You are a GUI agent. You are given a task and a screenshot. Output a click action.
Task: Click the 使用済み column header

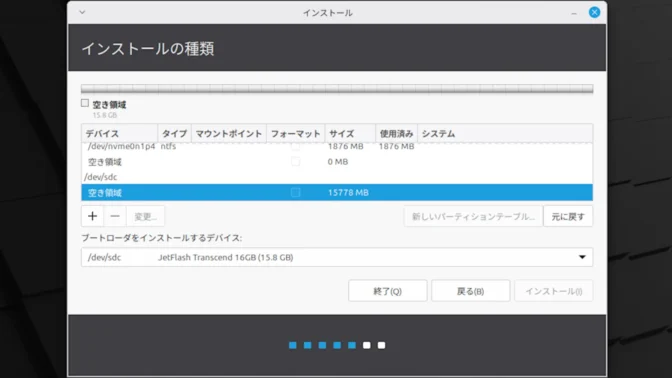tap(396, 134)
